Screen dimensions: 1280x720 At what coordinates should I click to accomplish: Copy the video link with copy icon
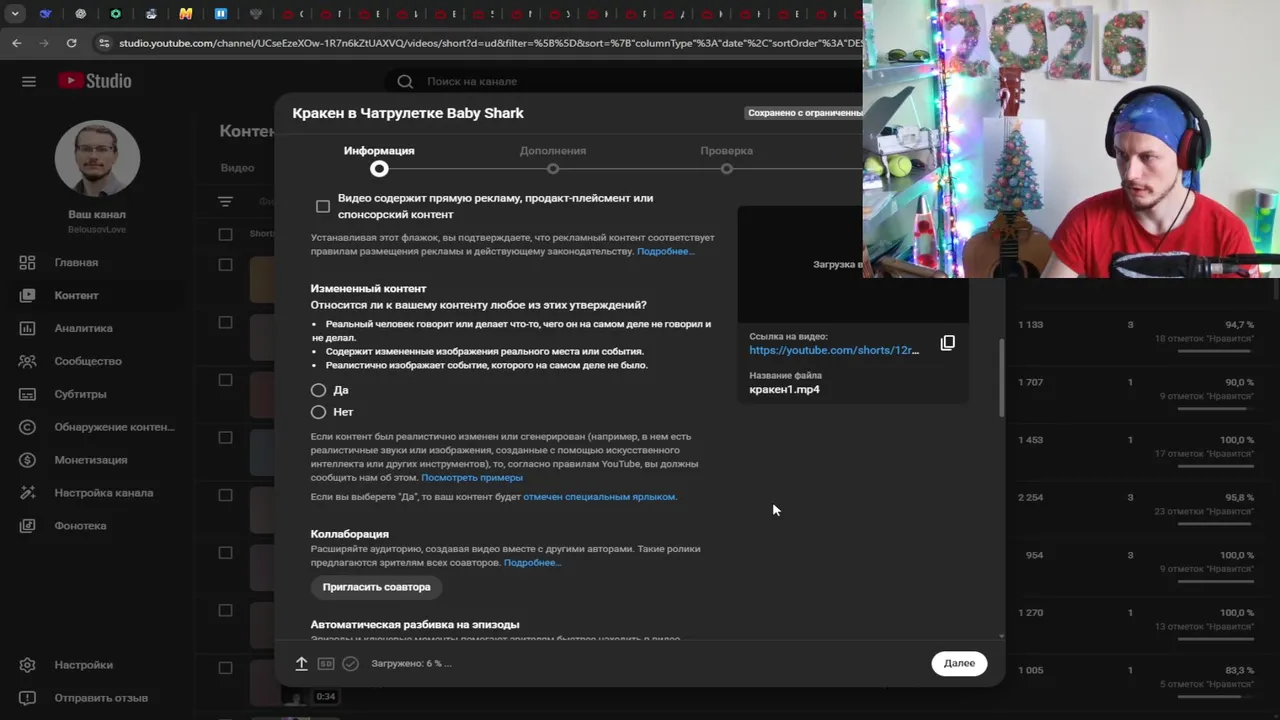[x=948, y=343]
